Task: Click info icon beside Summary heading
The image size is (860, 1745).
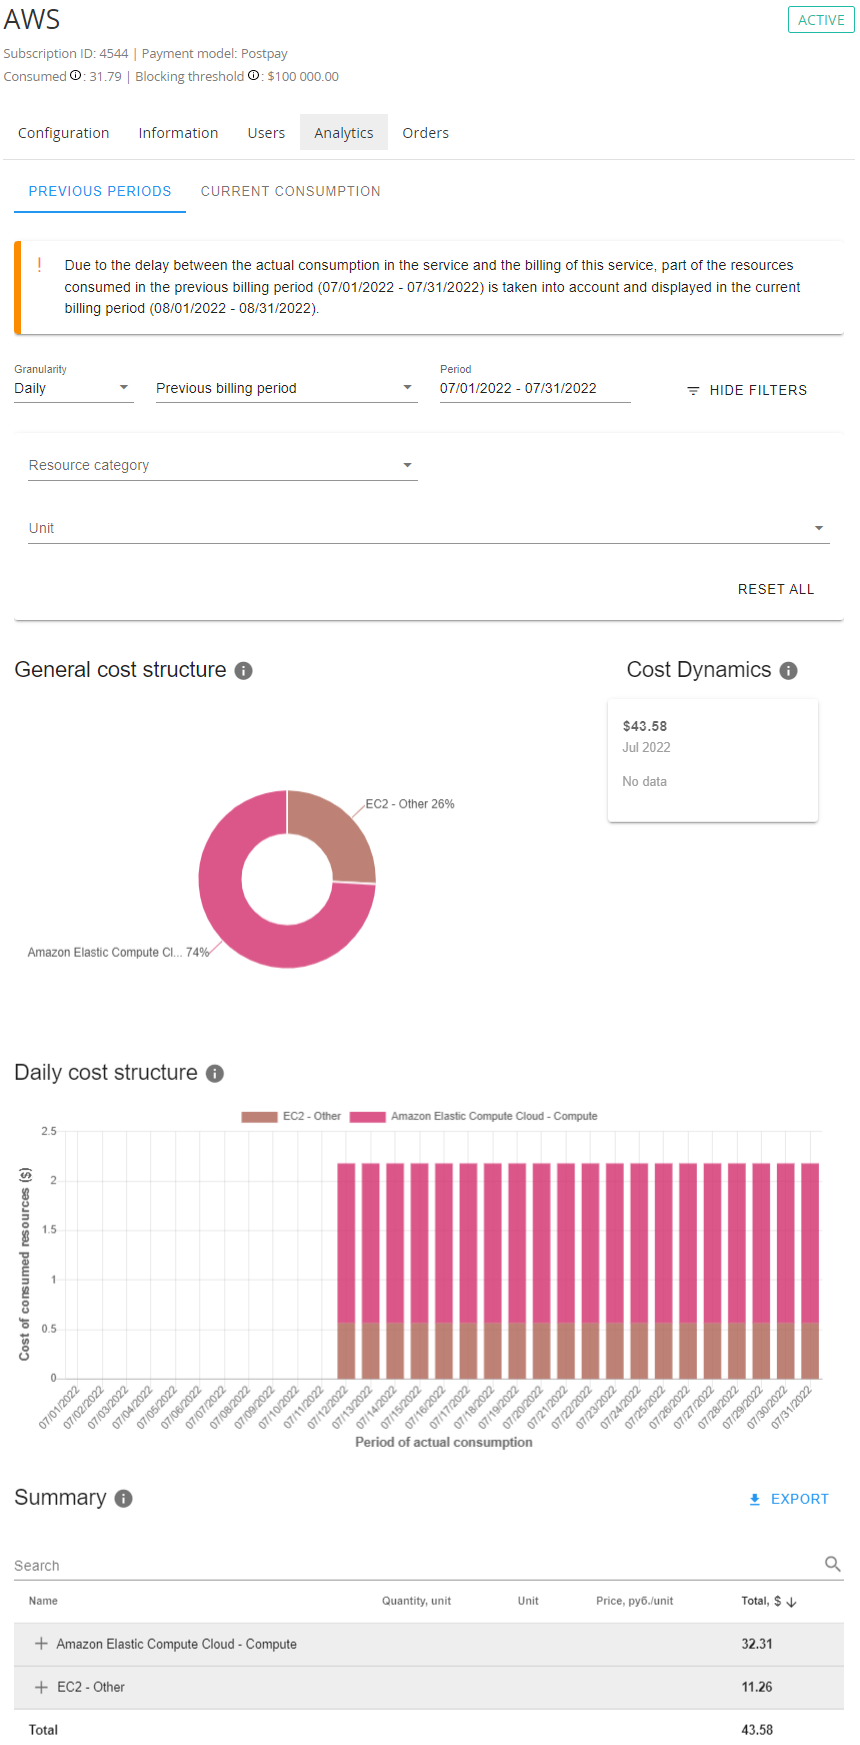Action: tap(123, 1499)
